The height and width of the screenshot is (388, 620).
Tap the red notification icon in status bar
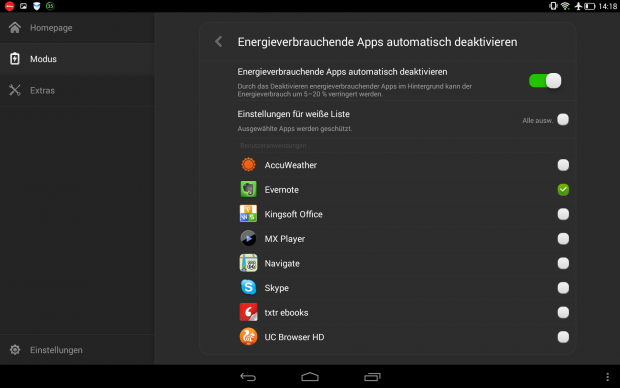(x=9, y=6)
